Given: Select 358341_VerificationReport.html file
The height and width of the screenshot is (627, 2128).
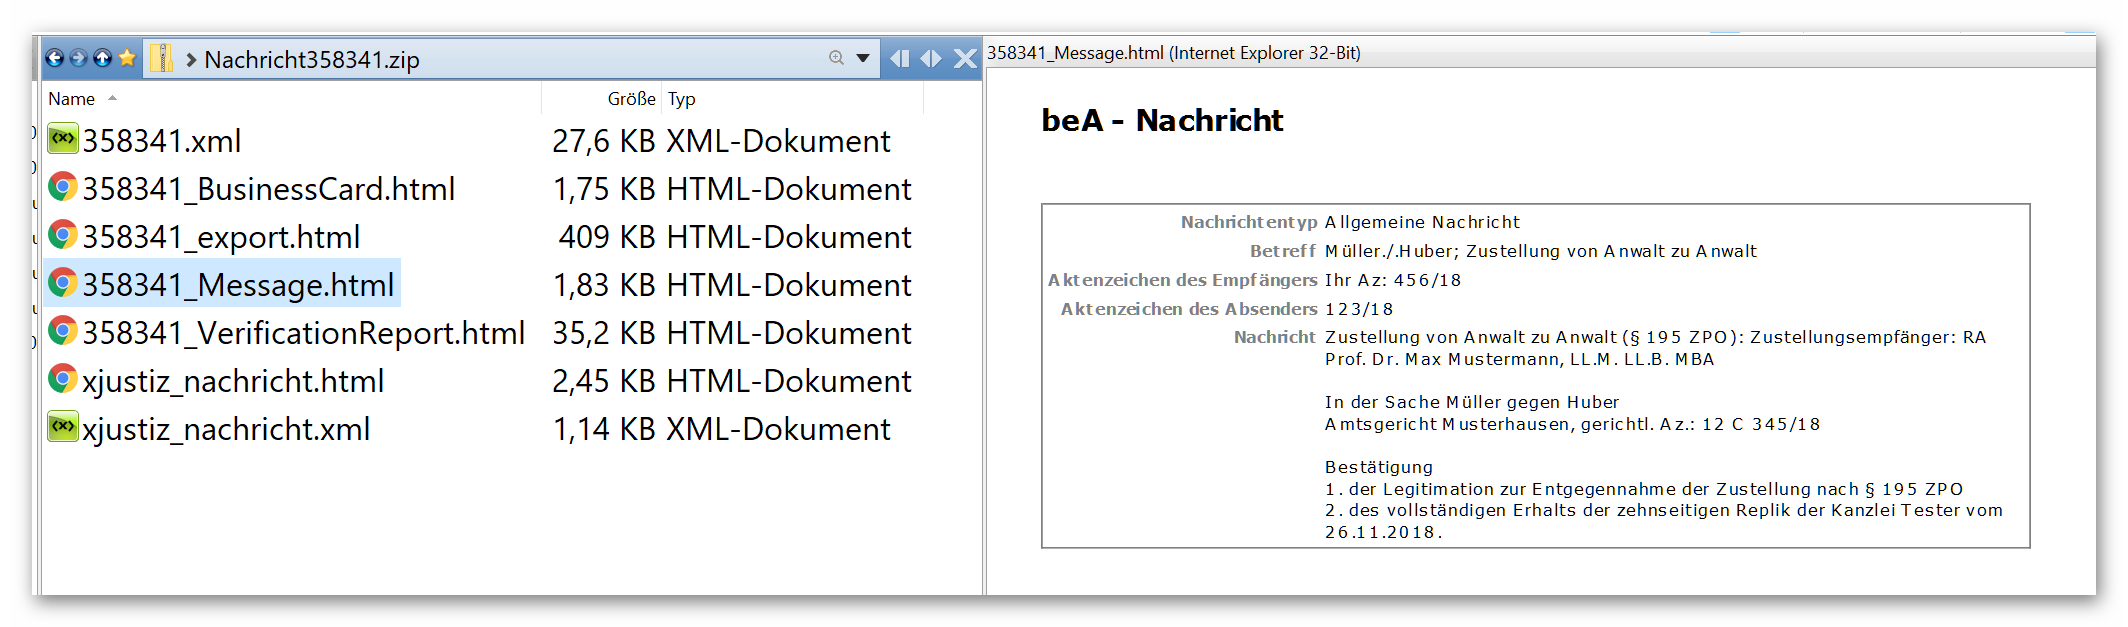Looking at the screenshot, I should (x=303, y=333).
